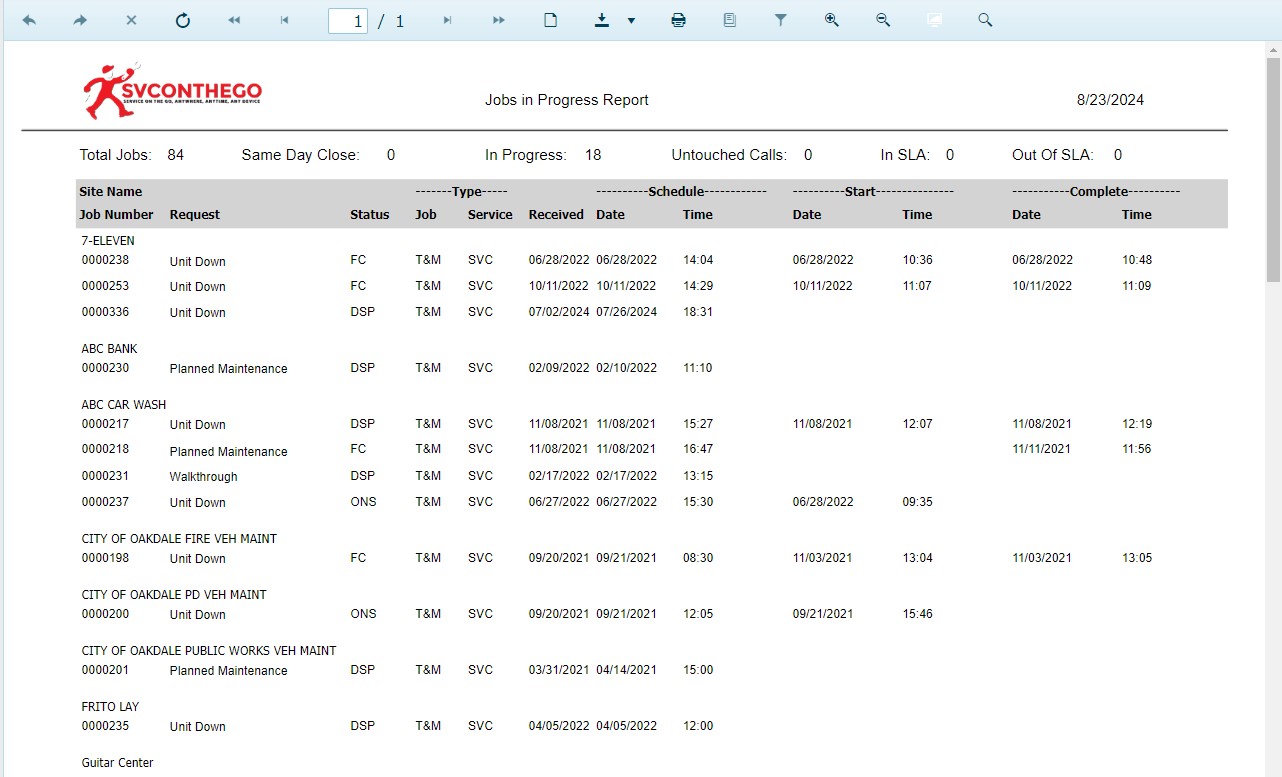Zoom in with the magnifier plus icon
1282x777 pixels.
(x=832, y=20)
